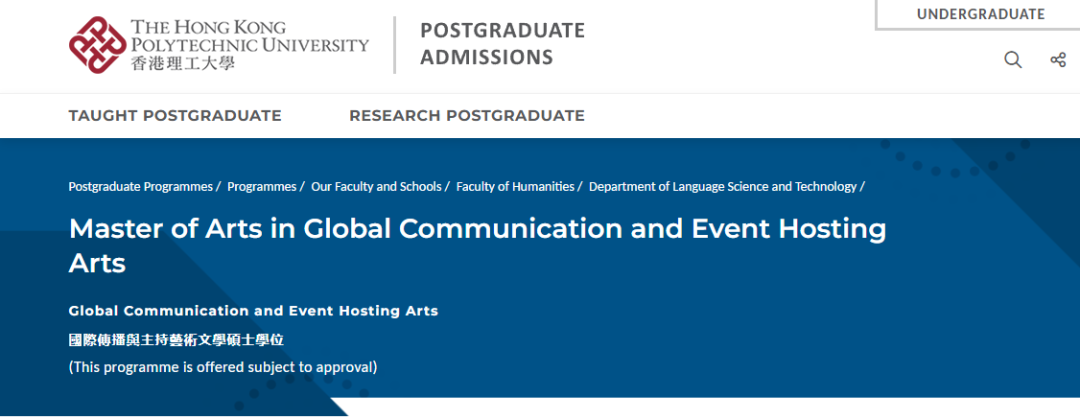1080x420 pixels.
Task: Navigate to Faculty of Humanities breadcrumb
Action: [515, 186]
